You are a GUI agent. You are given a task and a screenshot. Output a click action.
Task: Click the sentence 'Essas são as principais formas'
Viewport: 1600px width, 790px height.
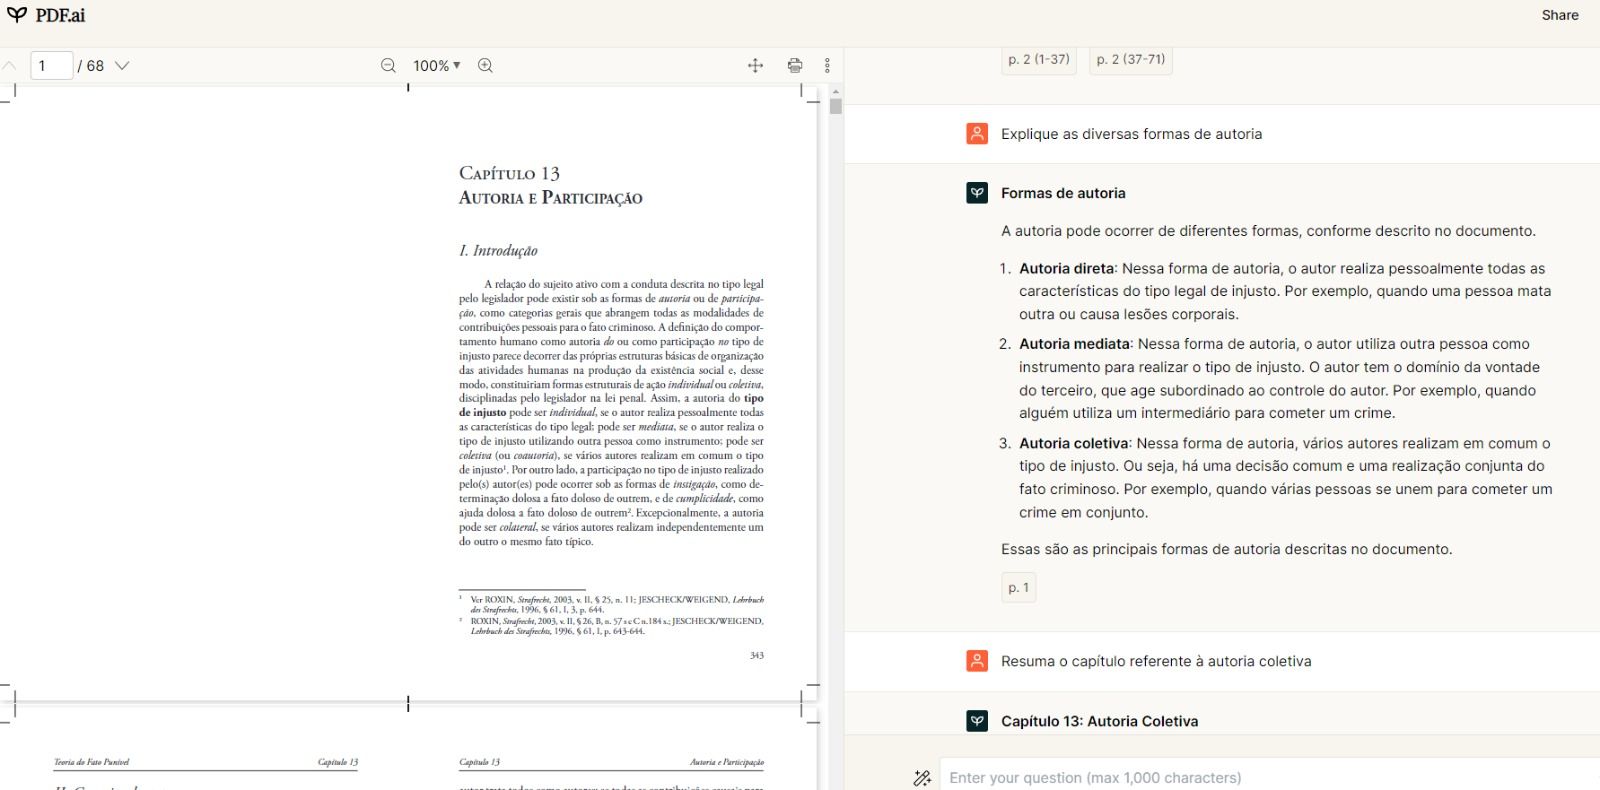pos(1226,549)
